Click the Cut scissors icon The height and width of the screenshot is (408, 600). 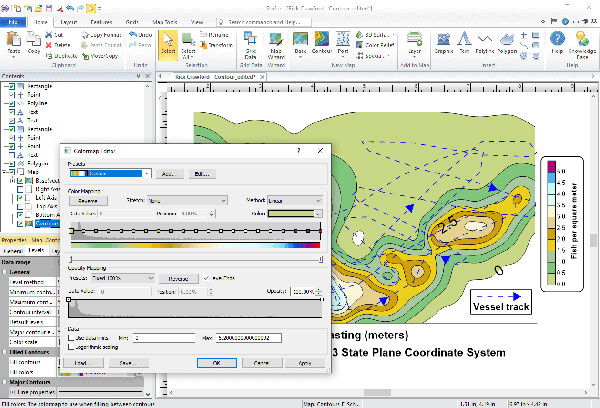point(49,35)
